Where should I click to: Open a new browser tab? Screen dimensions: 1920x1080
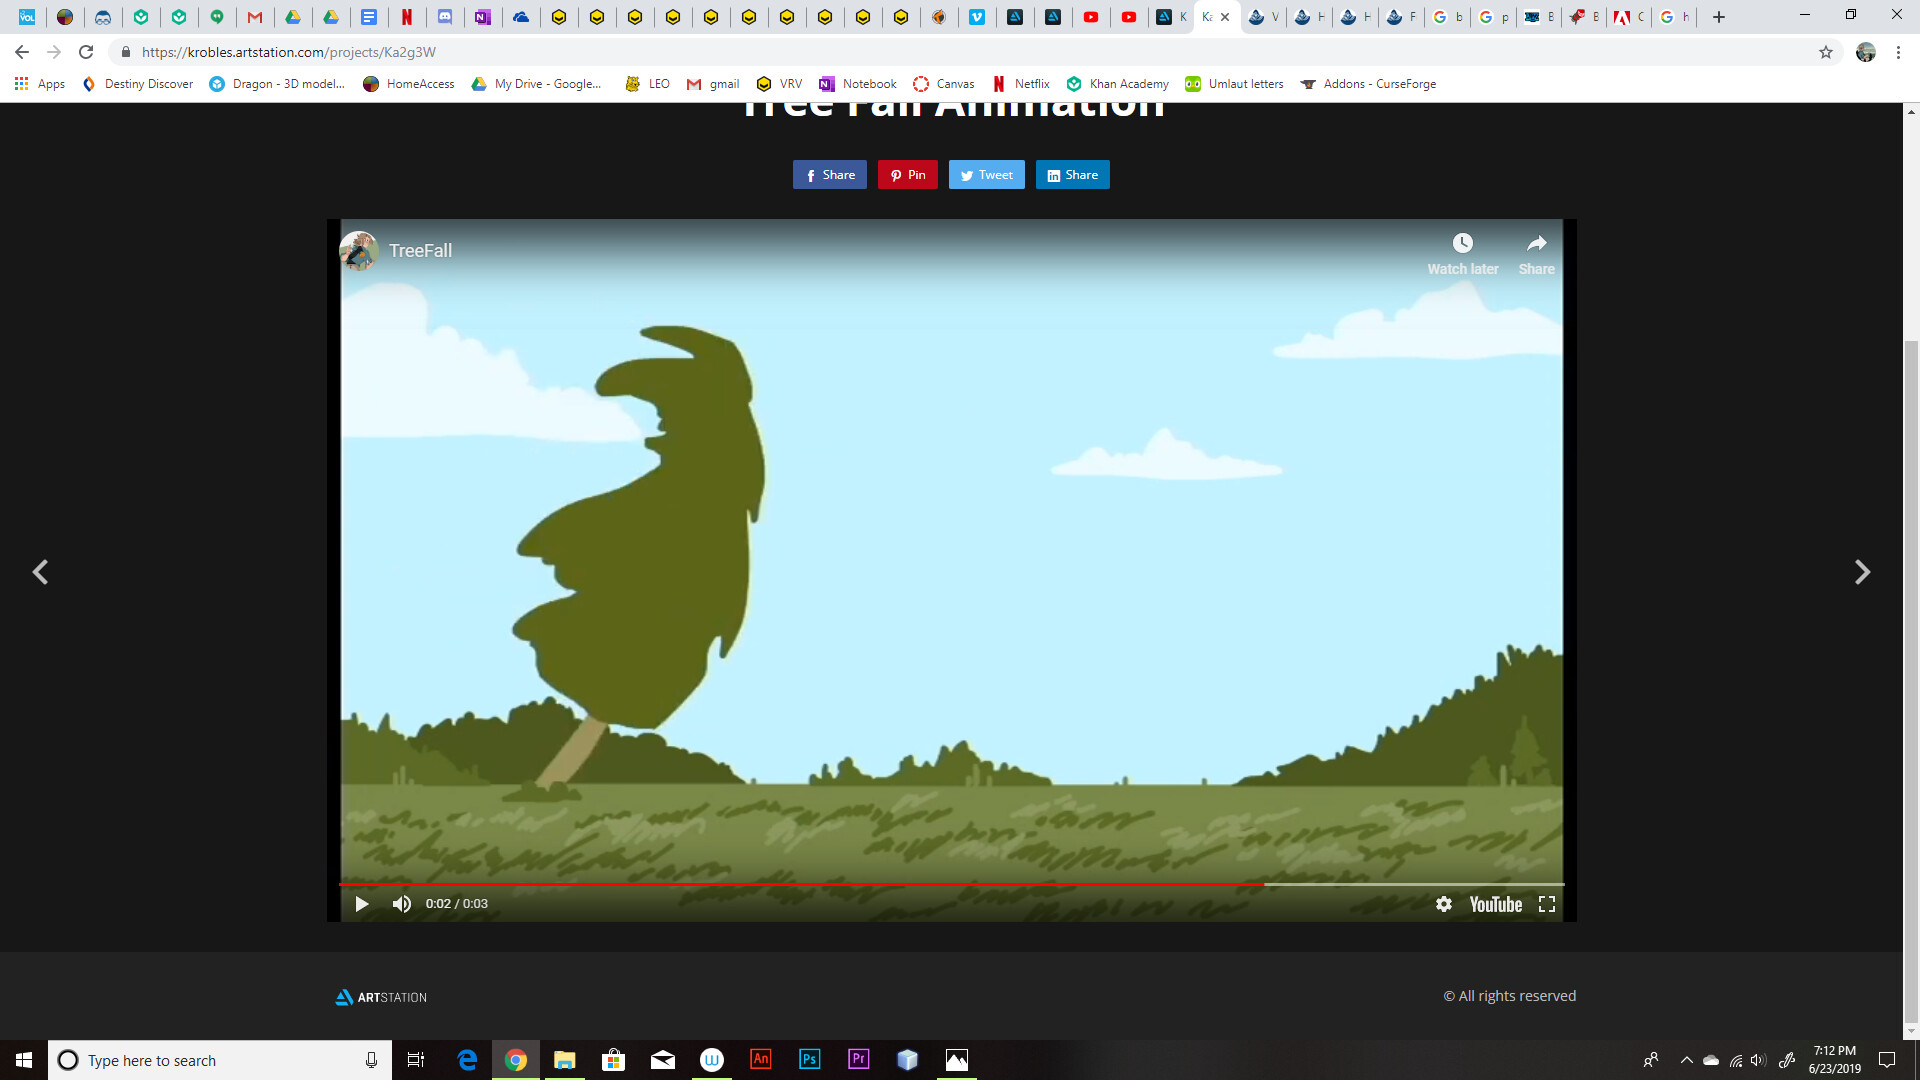pyautogui.click(x=1719, y=17)
